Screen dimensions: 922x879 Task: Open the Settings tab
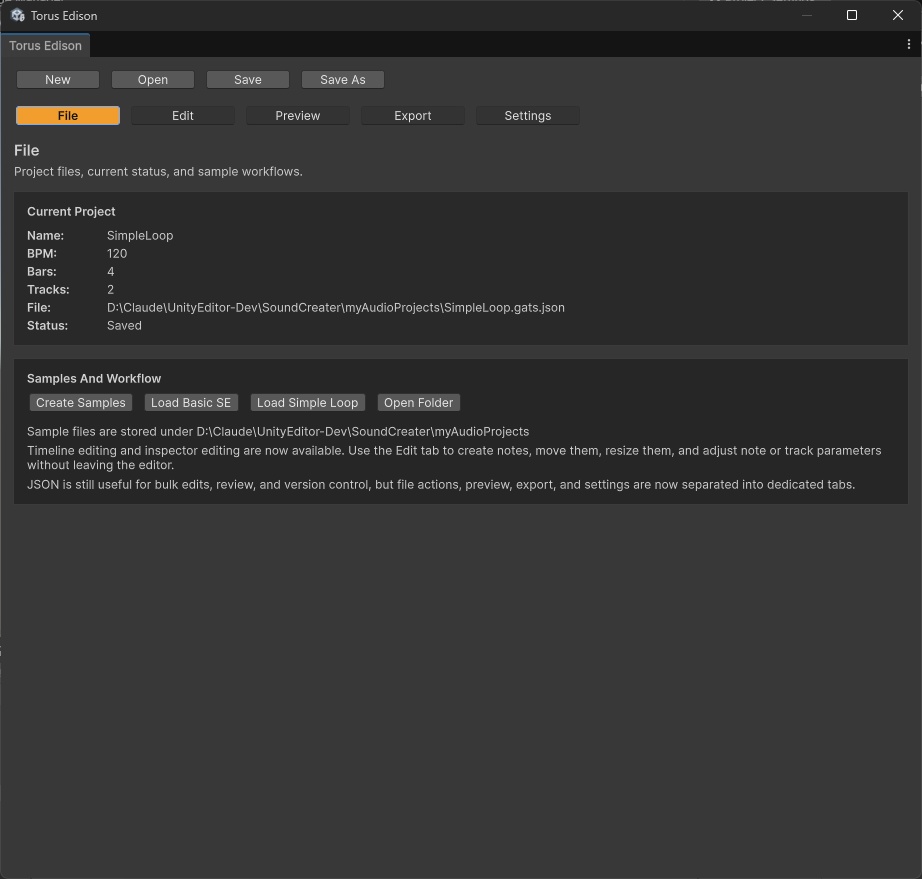[x=527, y=116]
